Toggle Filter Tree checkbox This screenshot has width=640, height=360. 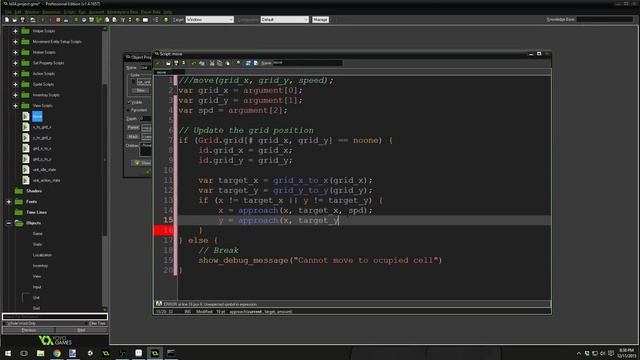coord(87,323)
